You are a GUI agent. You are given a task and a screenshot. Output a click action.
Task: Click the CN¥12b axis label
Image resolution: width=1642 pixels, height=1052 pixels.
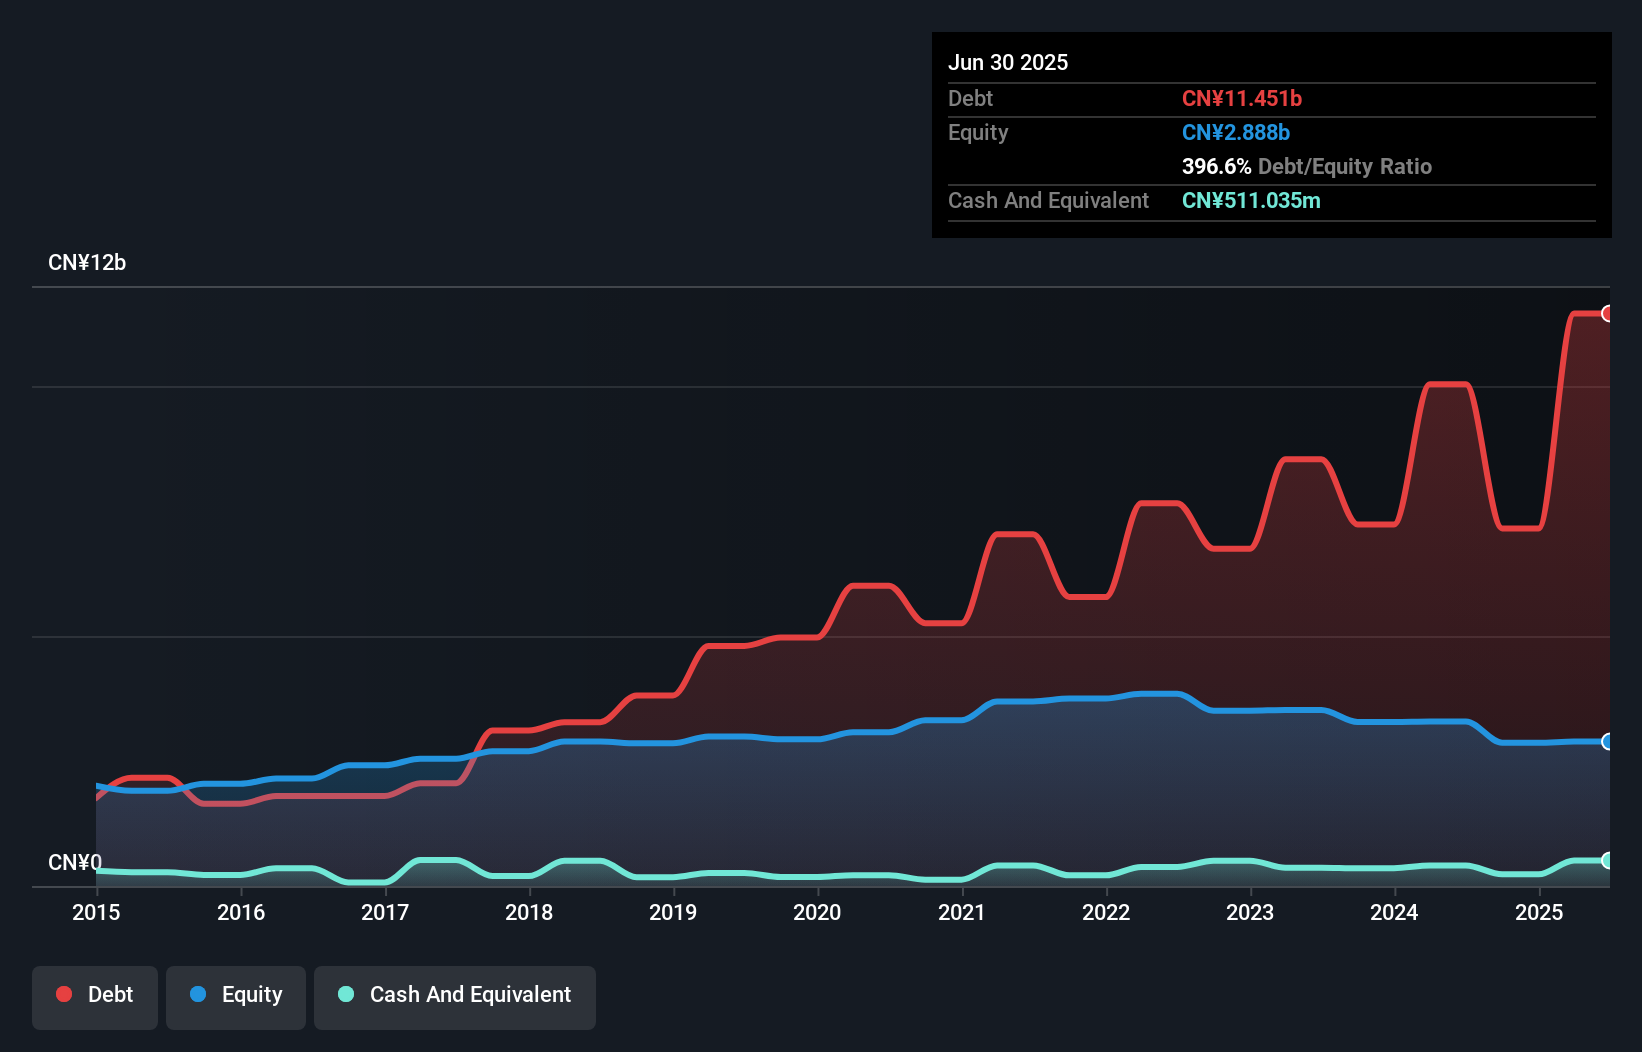click(88, 262)
